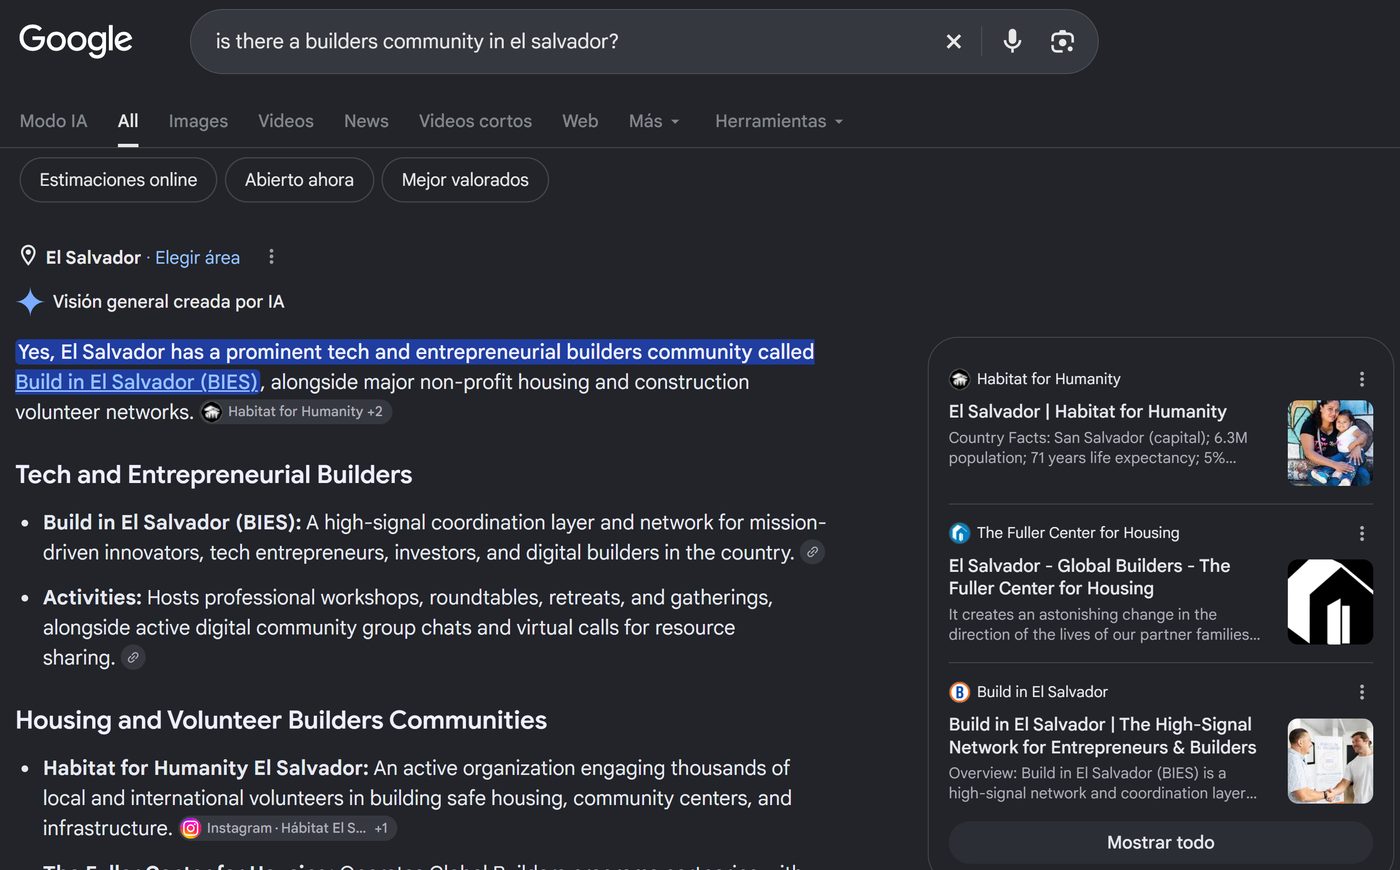The width and height of the screenshot is (1400, 870).
Task: Click the Build in El Salvador B favicon
Action: [959, 692]
